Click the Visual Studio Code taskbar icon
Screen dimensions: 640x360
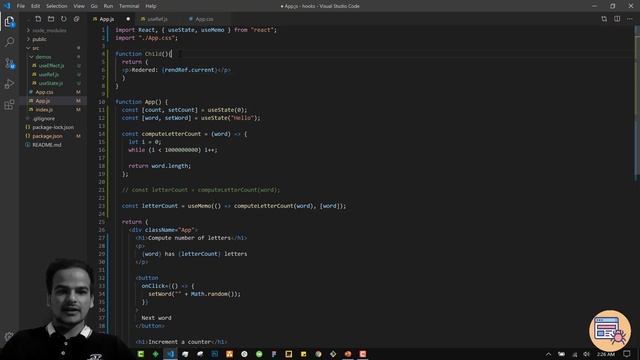pos(170,354)
